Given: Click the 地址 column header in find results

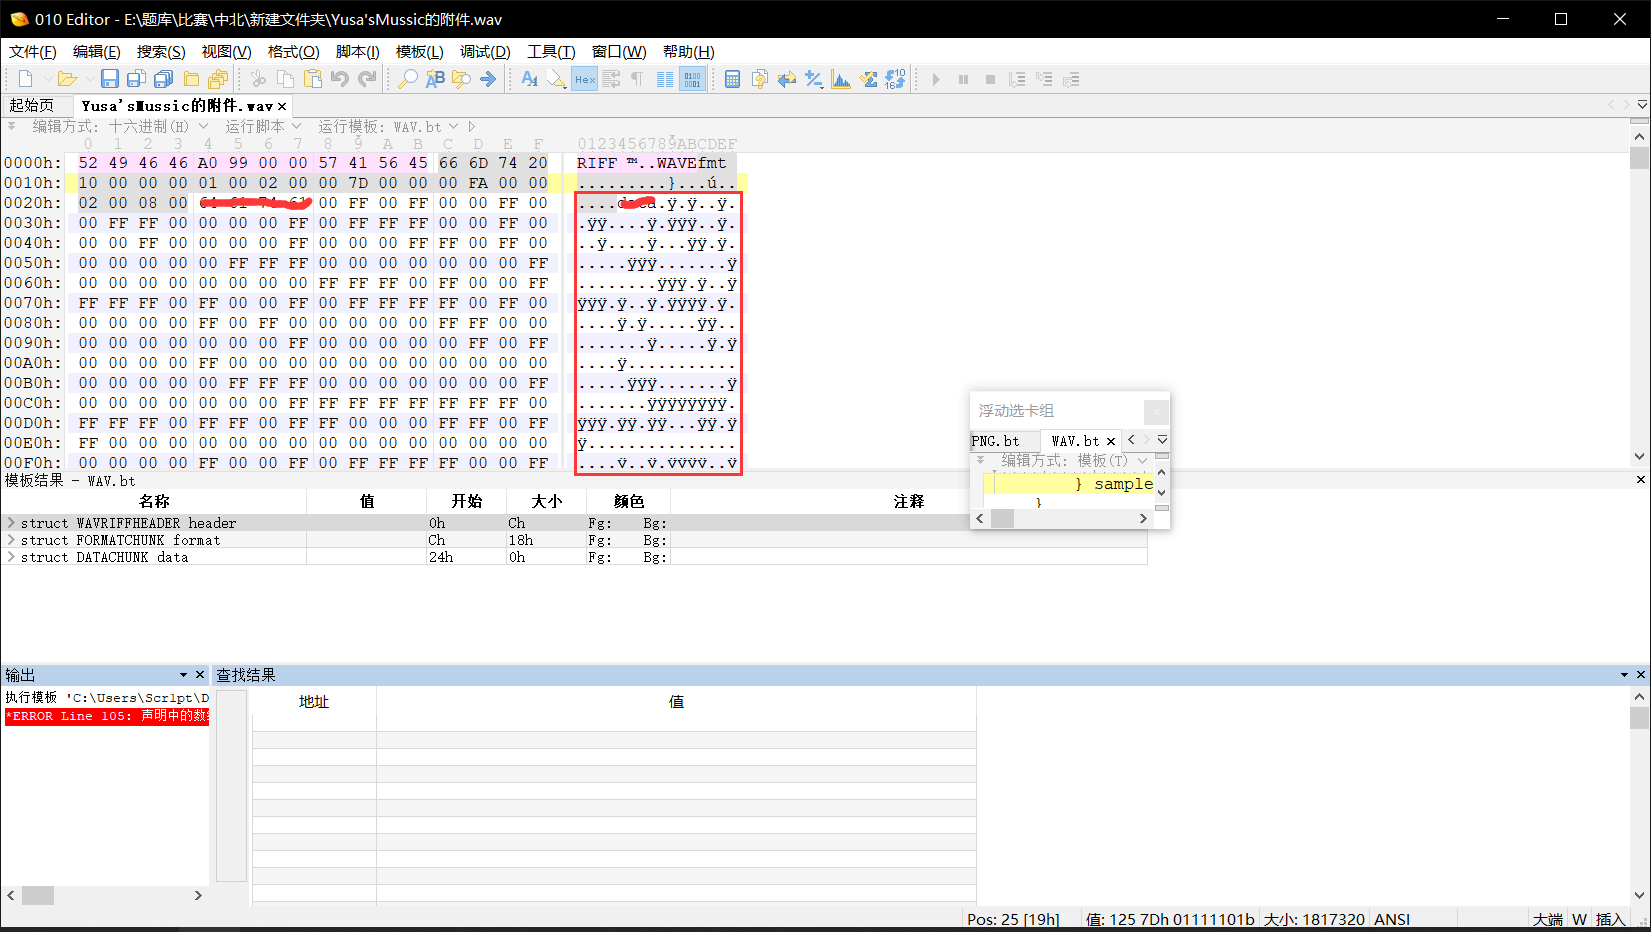Looking at the screenshot, I should [x=313, y=702].
